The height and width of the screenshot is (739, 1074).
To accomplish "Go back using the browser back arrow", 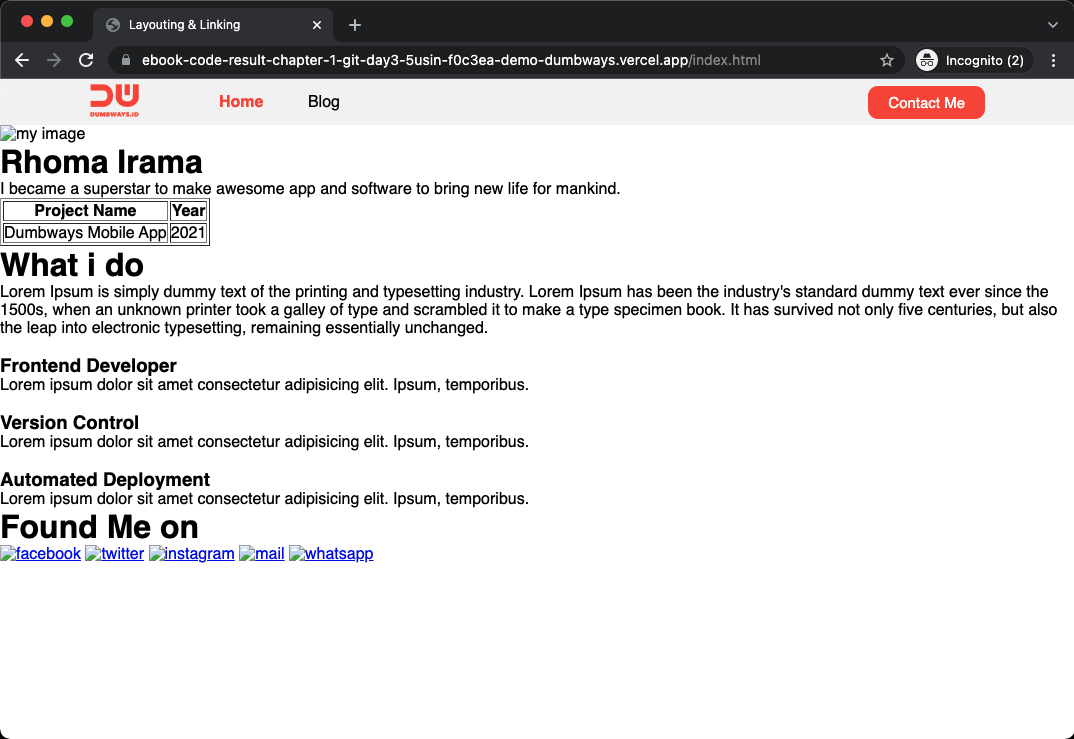I will tap(22, 60).
